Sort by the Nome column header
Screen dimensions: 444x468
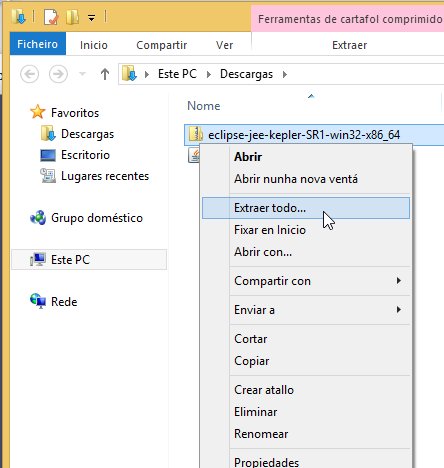[x=204, y=106]
